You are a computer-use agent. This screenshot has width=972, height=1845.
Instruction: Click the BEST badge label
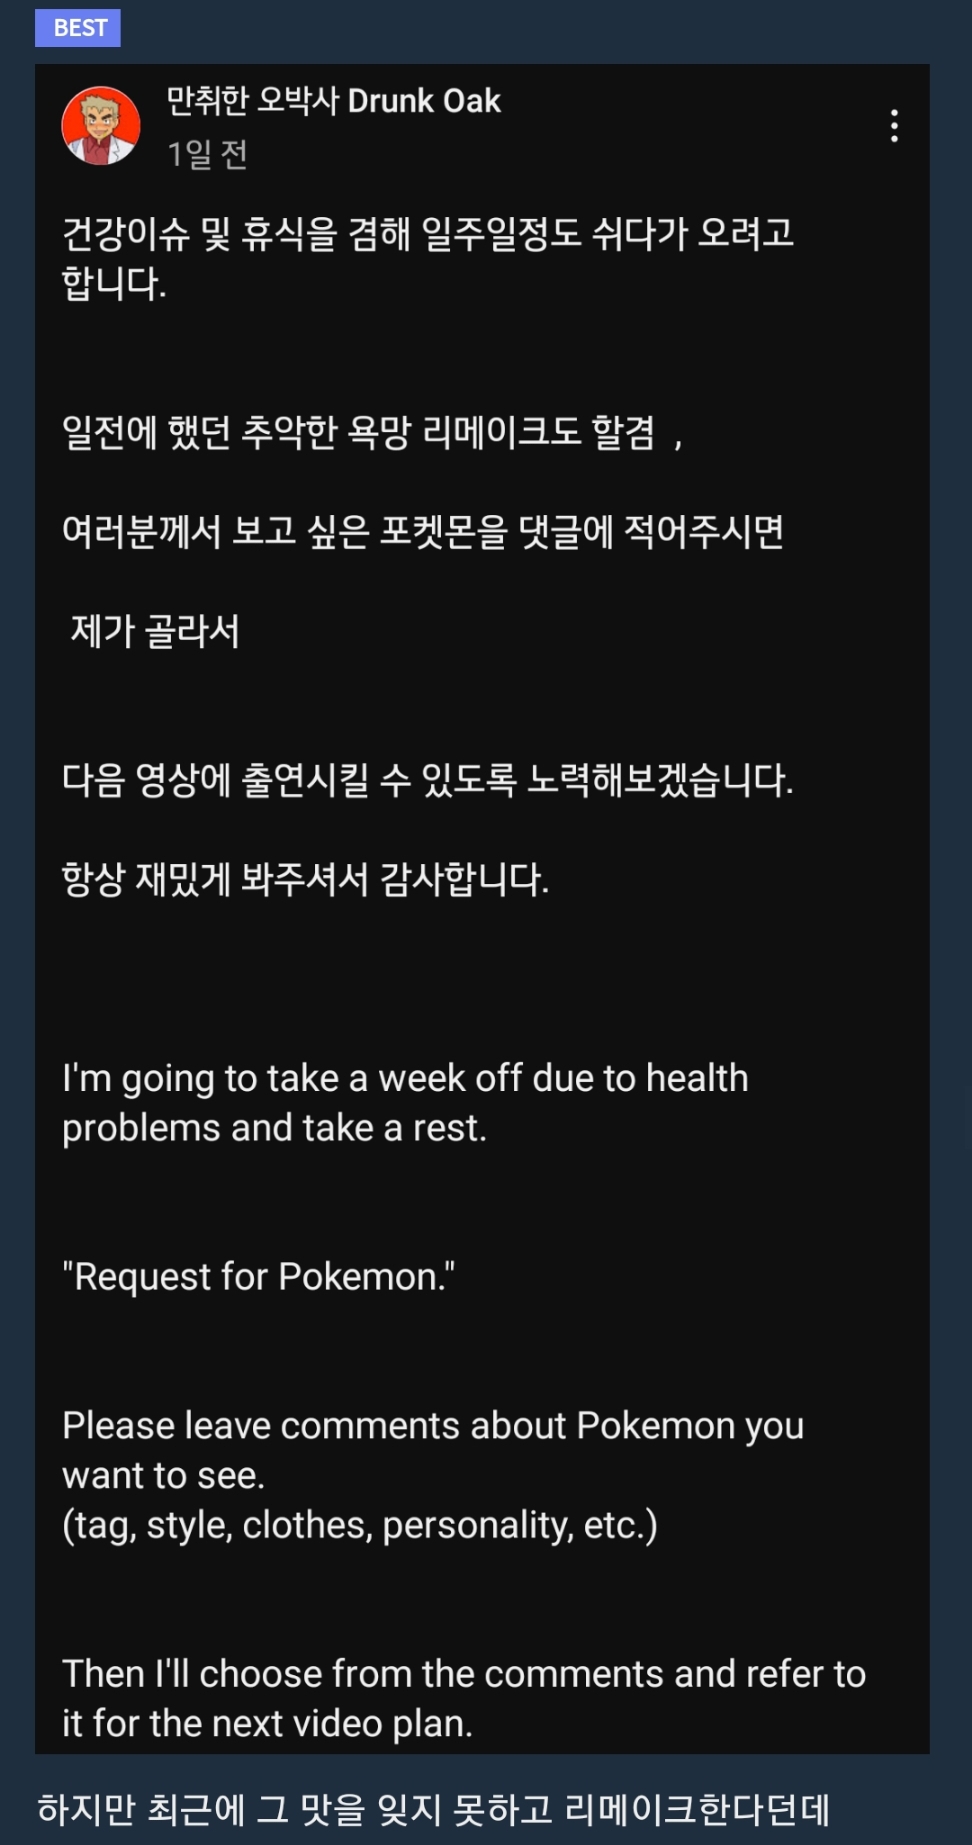tap(78, 28)
